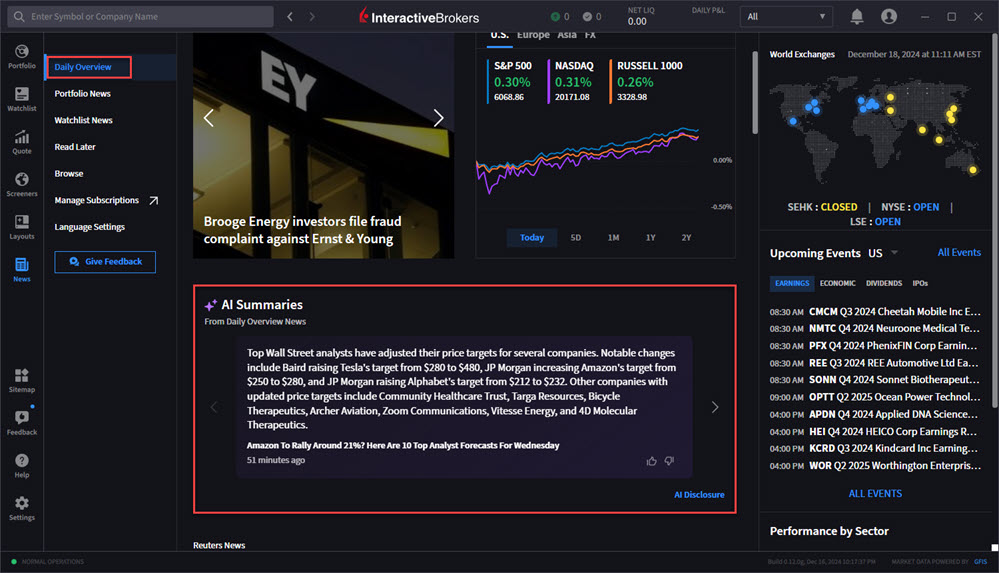Switch to the U.S. market tab
The image size is (999, 573).
500,36
